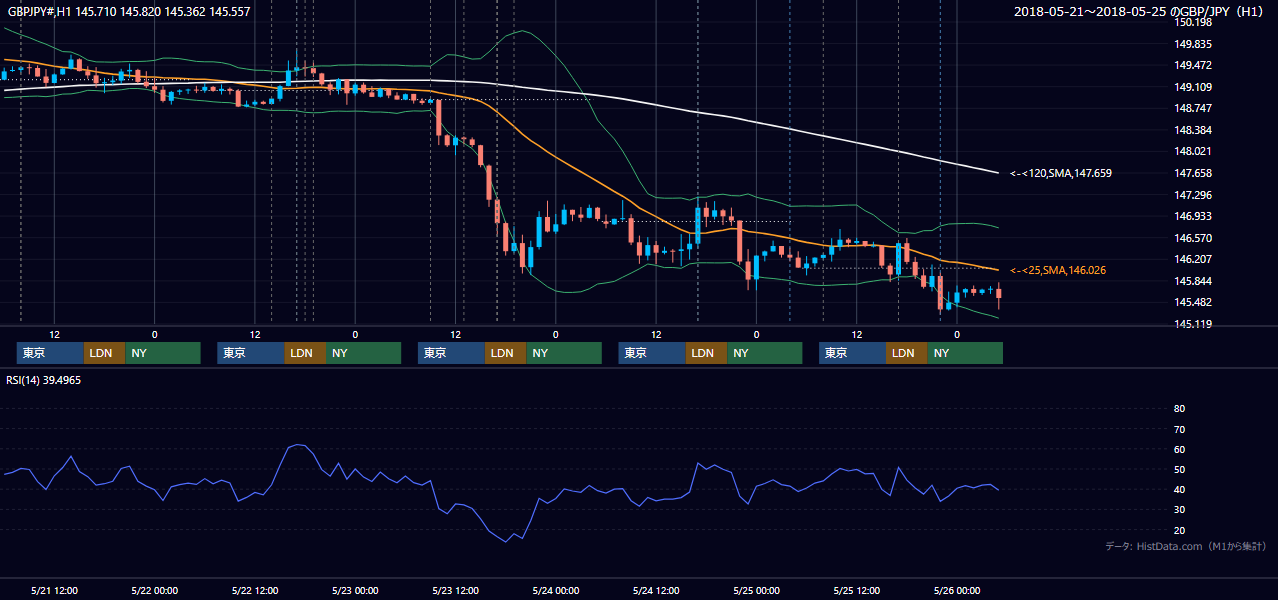The height and width of the screenshot is (600, 1278).
Task: Click the first 東京 session block
Action: (50, 353)
